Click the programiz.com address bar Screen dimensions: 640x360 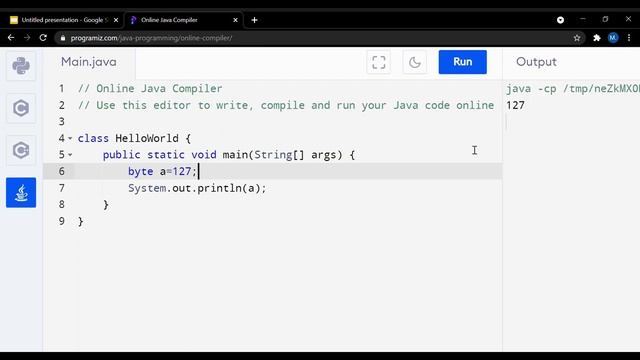click(x=318, y=38)
